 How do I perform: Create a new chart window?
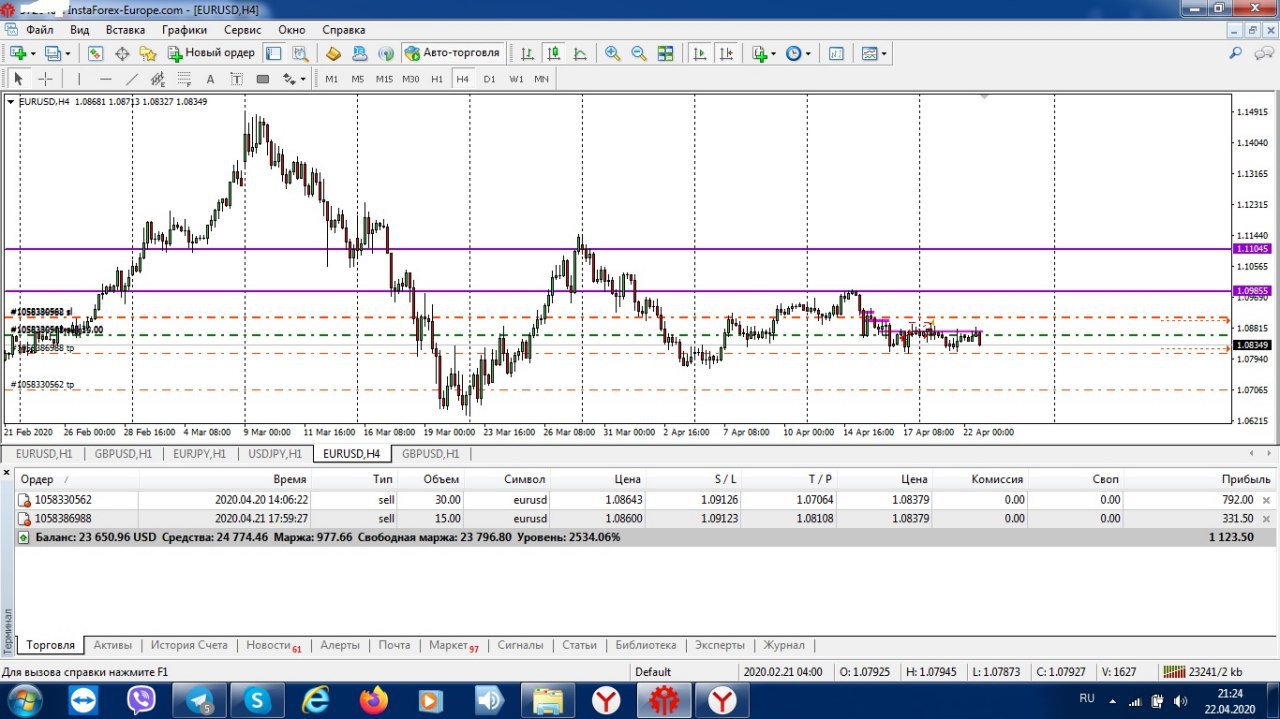tap(18, 53)
